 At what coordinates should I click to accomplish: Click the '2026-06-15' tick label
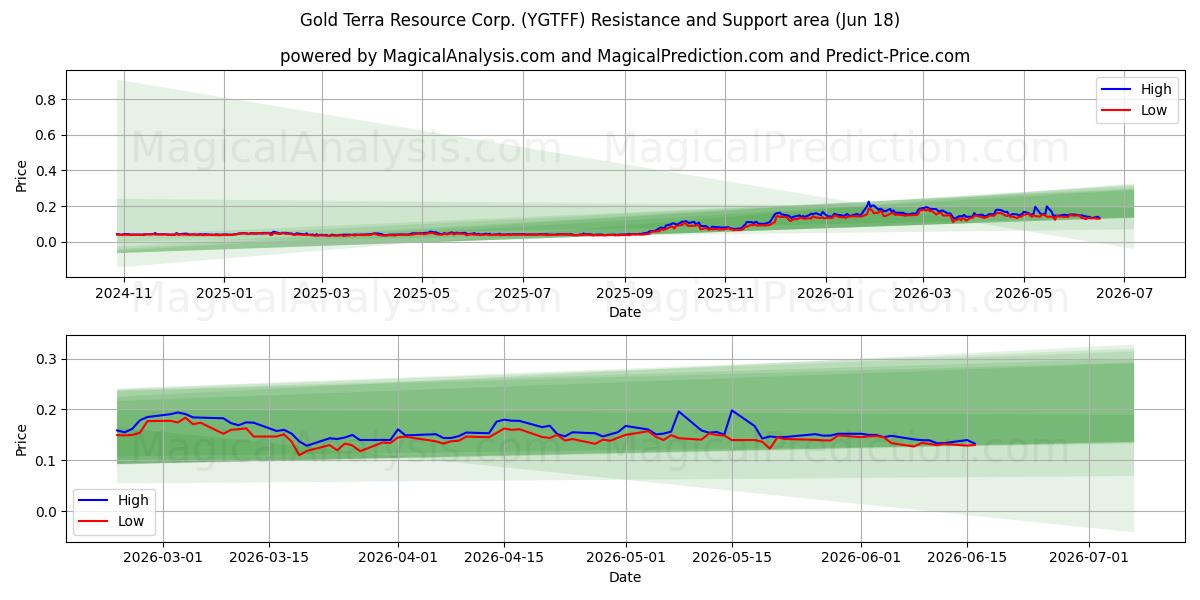[x=966, y=558]
